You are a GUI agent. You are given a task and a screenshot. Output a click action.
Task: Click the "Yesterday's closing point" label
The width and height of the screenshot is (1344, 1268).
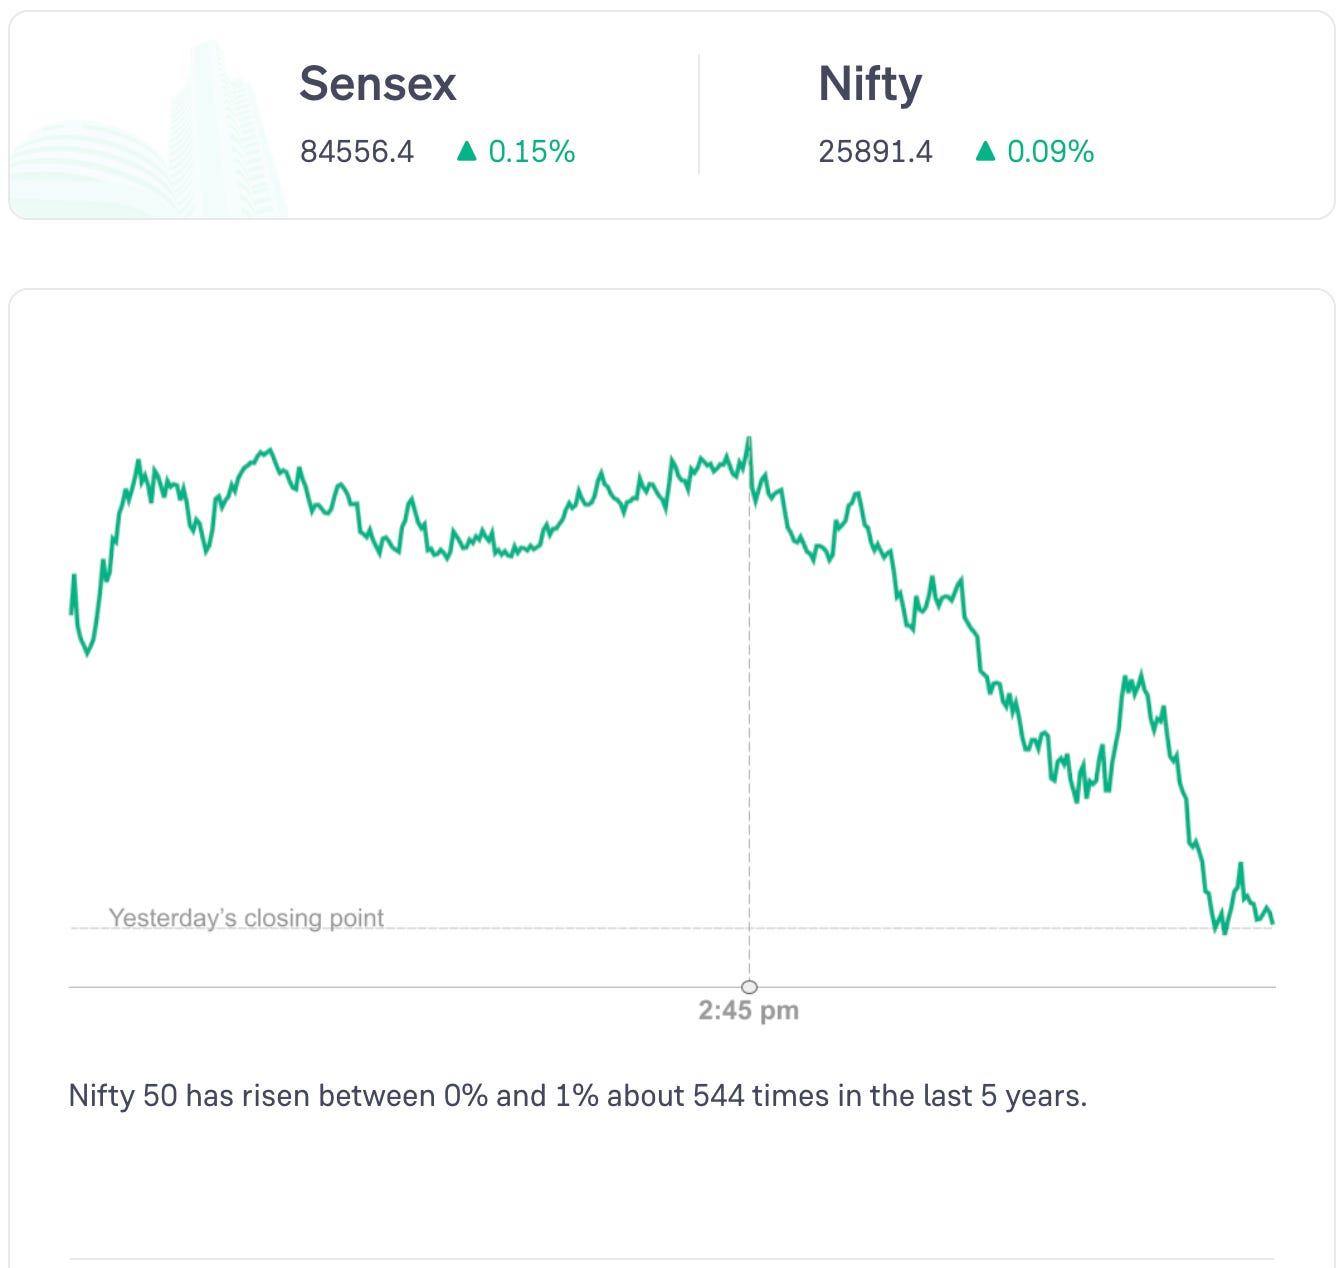point(246,918)
